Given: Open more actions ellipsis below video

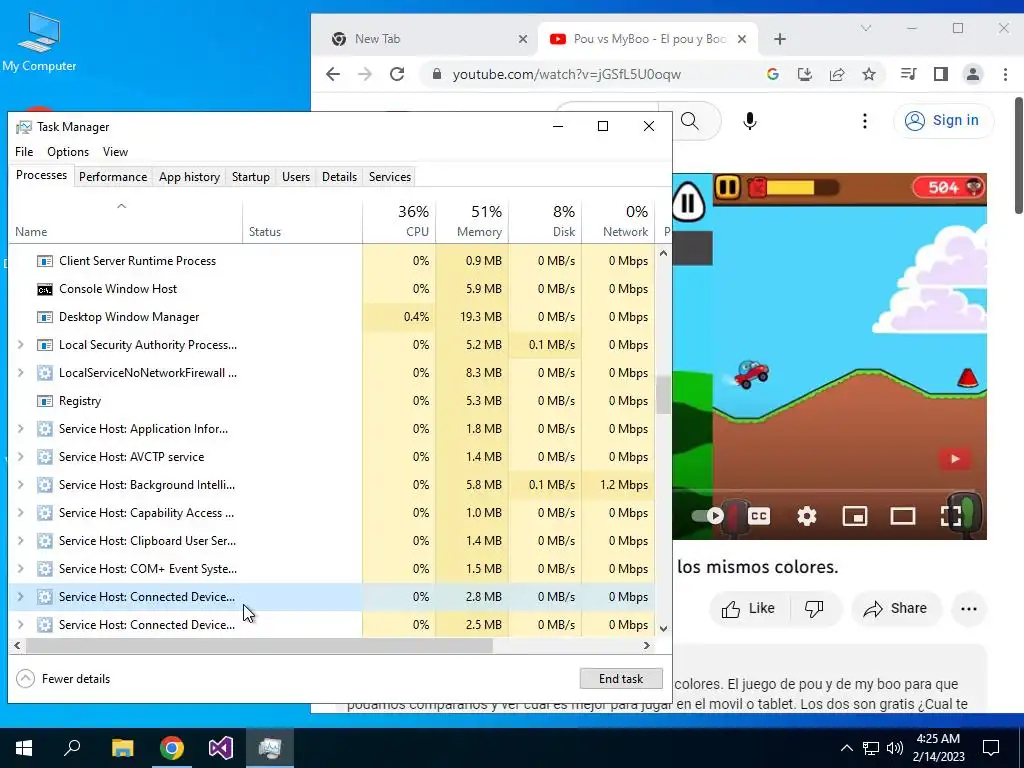Looking at the screenshot, I should click(x=968, y=609).
